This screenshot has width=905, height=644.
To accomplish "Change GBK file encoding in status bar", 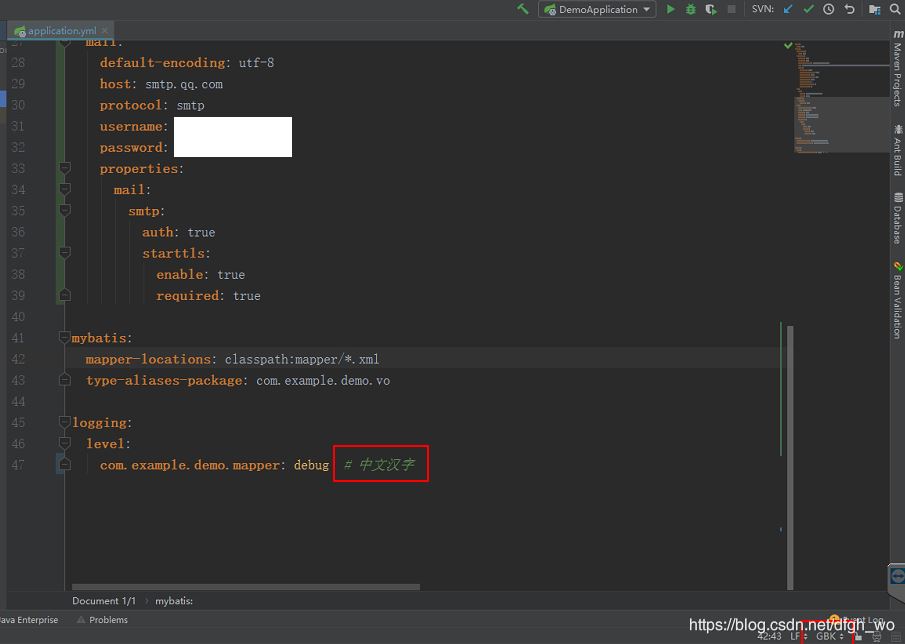I will coord(830,636).
